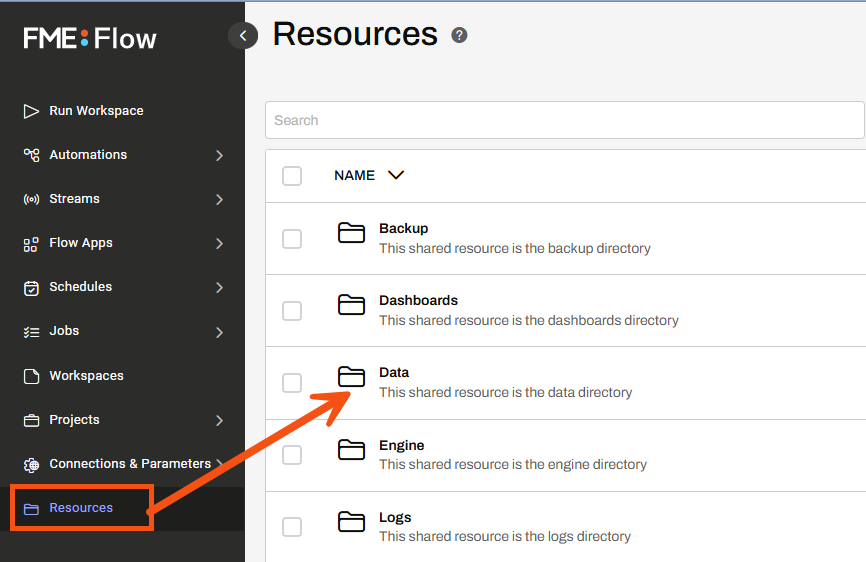Image resolution: width=866 pixels, height=562 pixels.
Task: Select Jobs in the sidebar
Action: (64, 331)
